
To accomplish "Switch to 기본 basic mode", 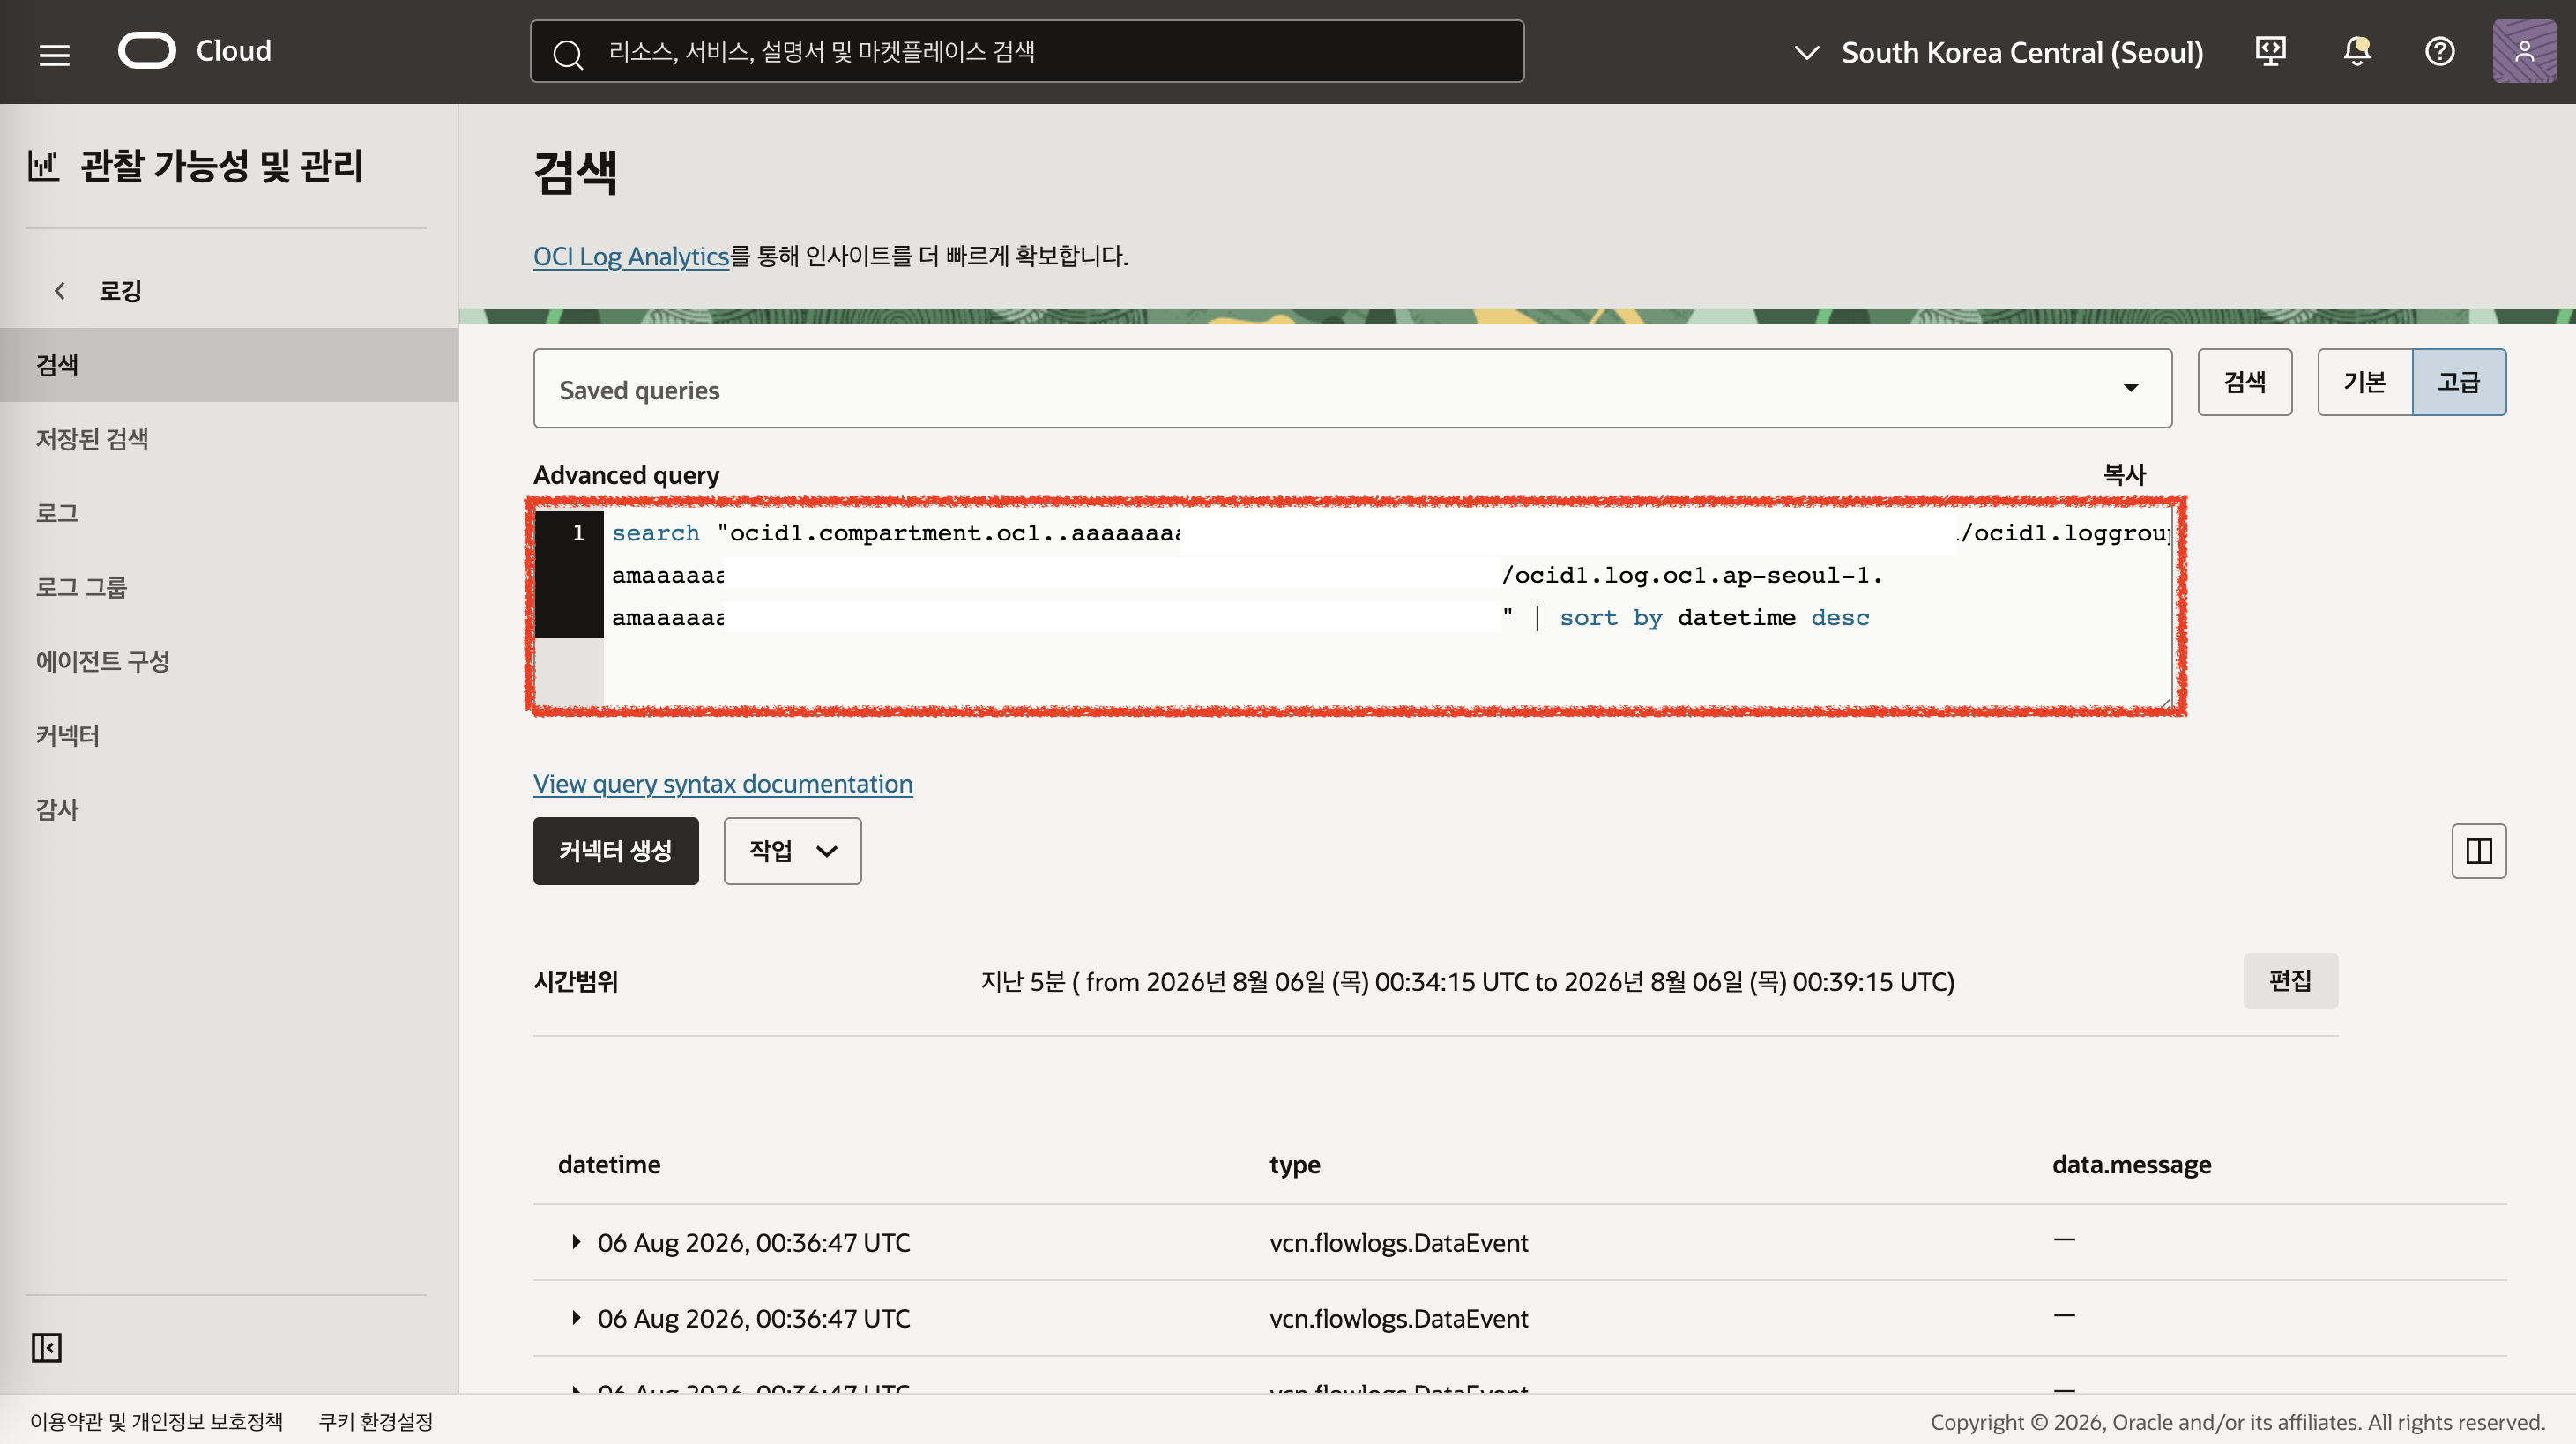I will [x=2365, y=382].
